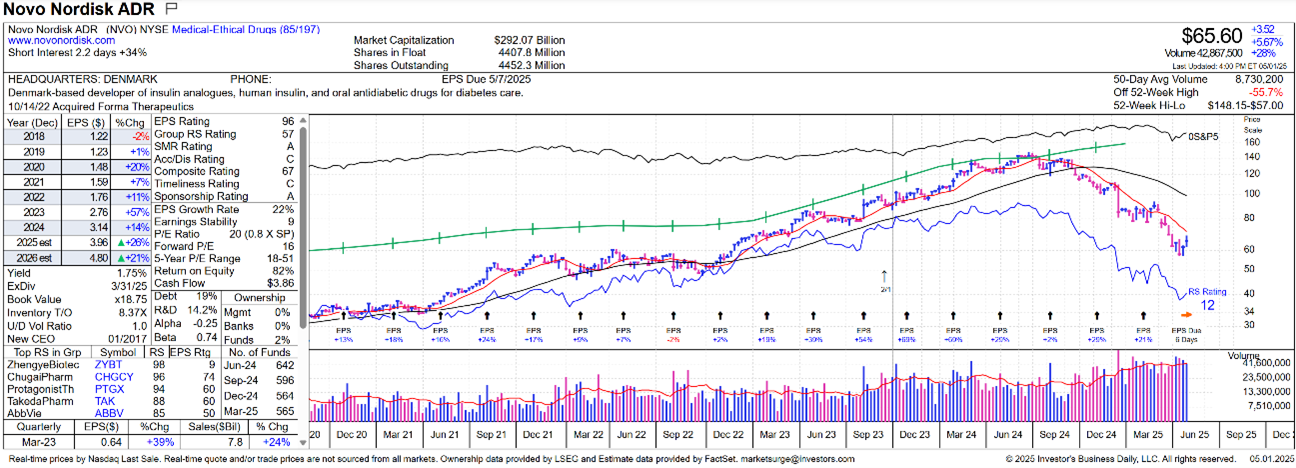Click the EPS arrow marker labeled +24%
Image resolution: width=1296 pixels, height=468 pixels.
point(487,314)
